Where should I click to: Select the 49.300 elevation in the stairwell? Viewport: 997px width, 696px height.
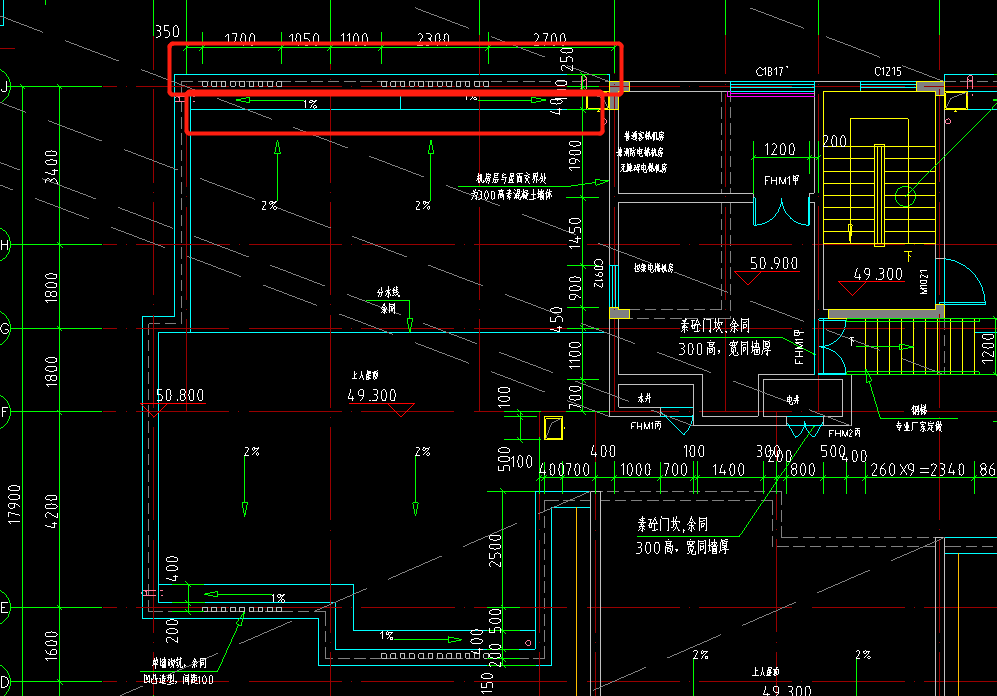click(x=878, y=274)
